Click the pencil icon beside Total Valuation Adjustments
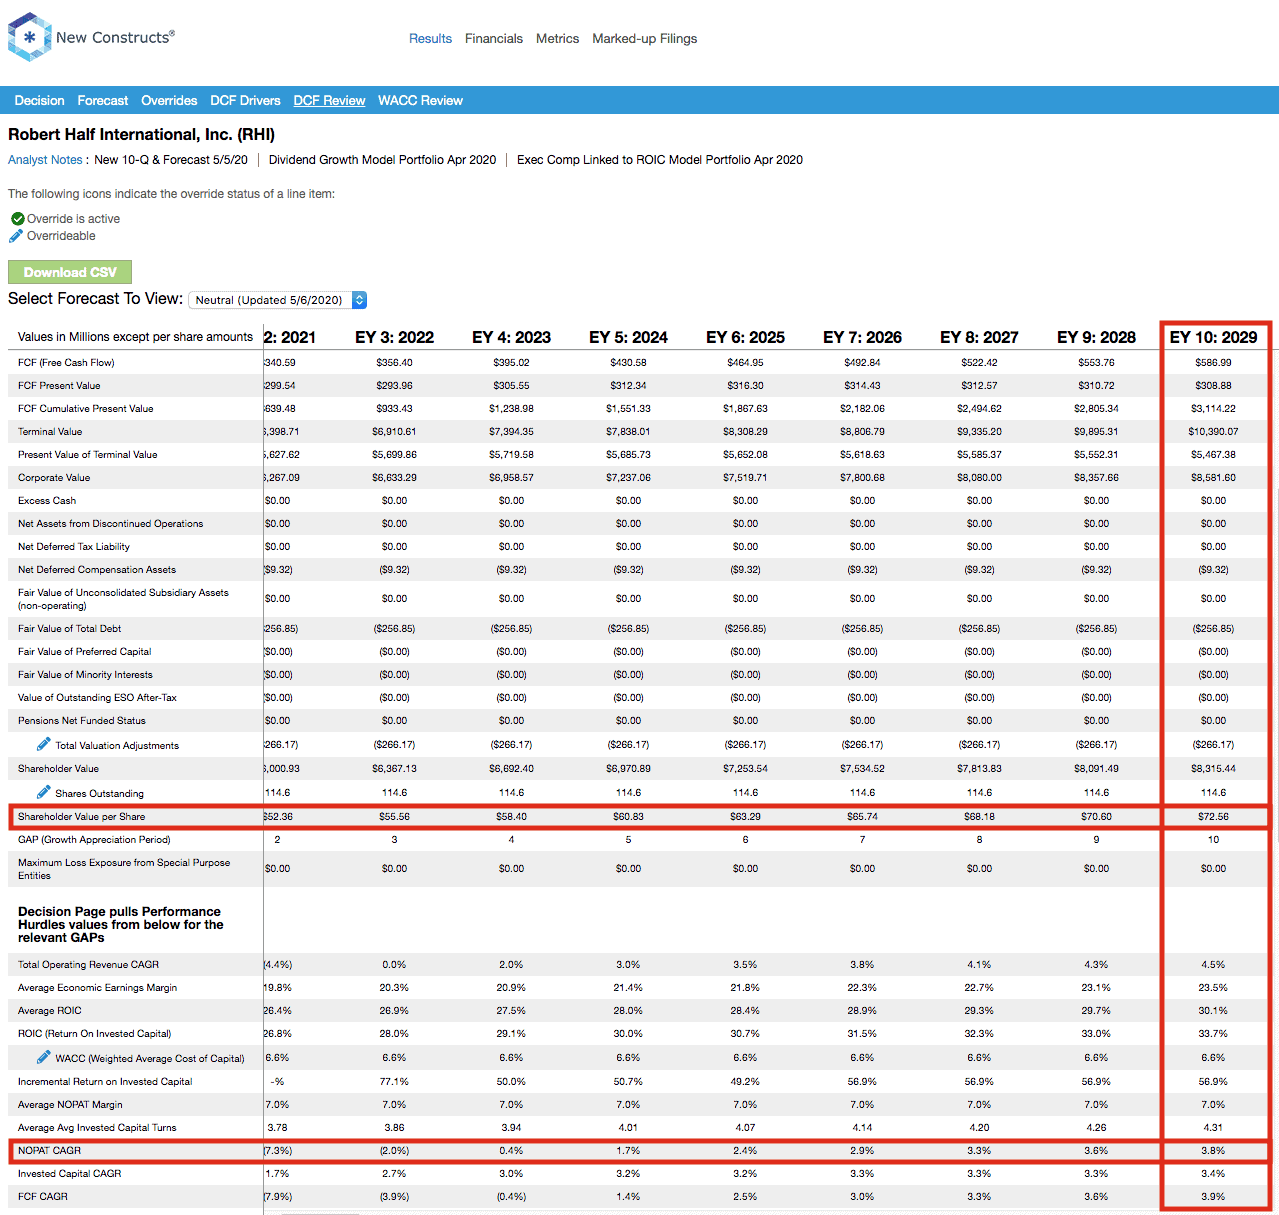This screenshot has width=1279, height=1215. [x=44, y=744]
